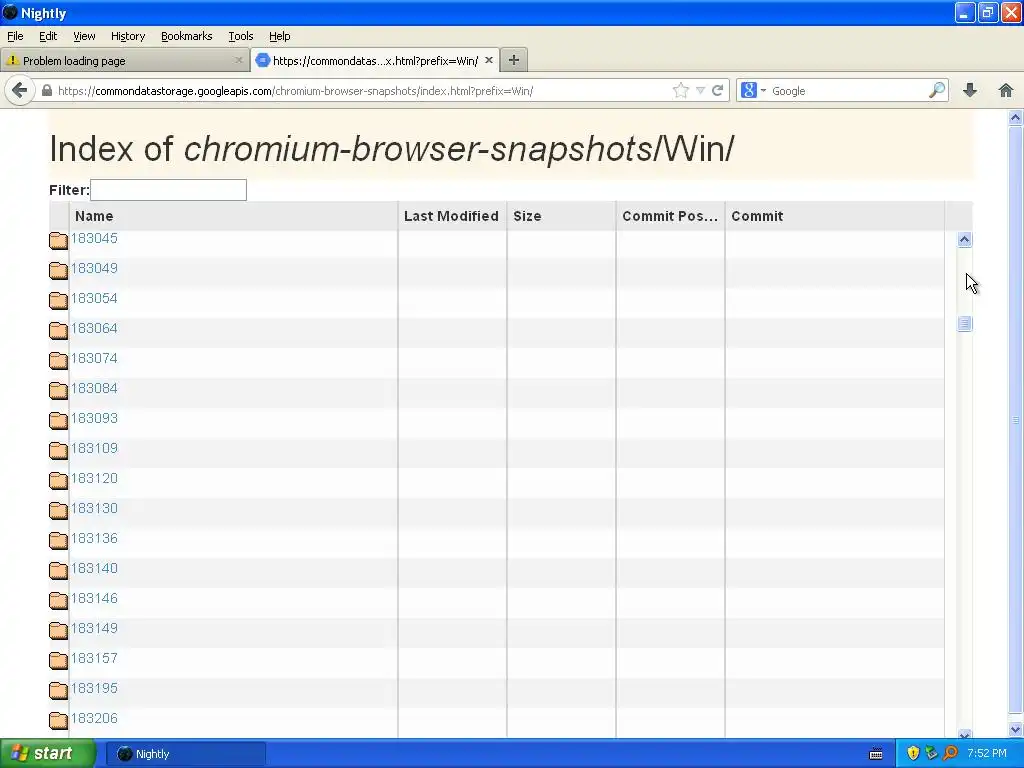Click the 7:52 PM taskbar clock

(986, 754)
